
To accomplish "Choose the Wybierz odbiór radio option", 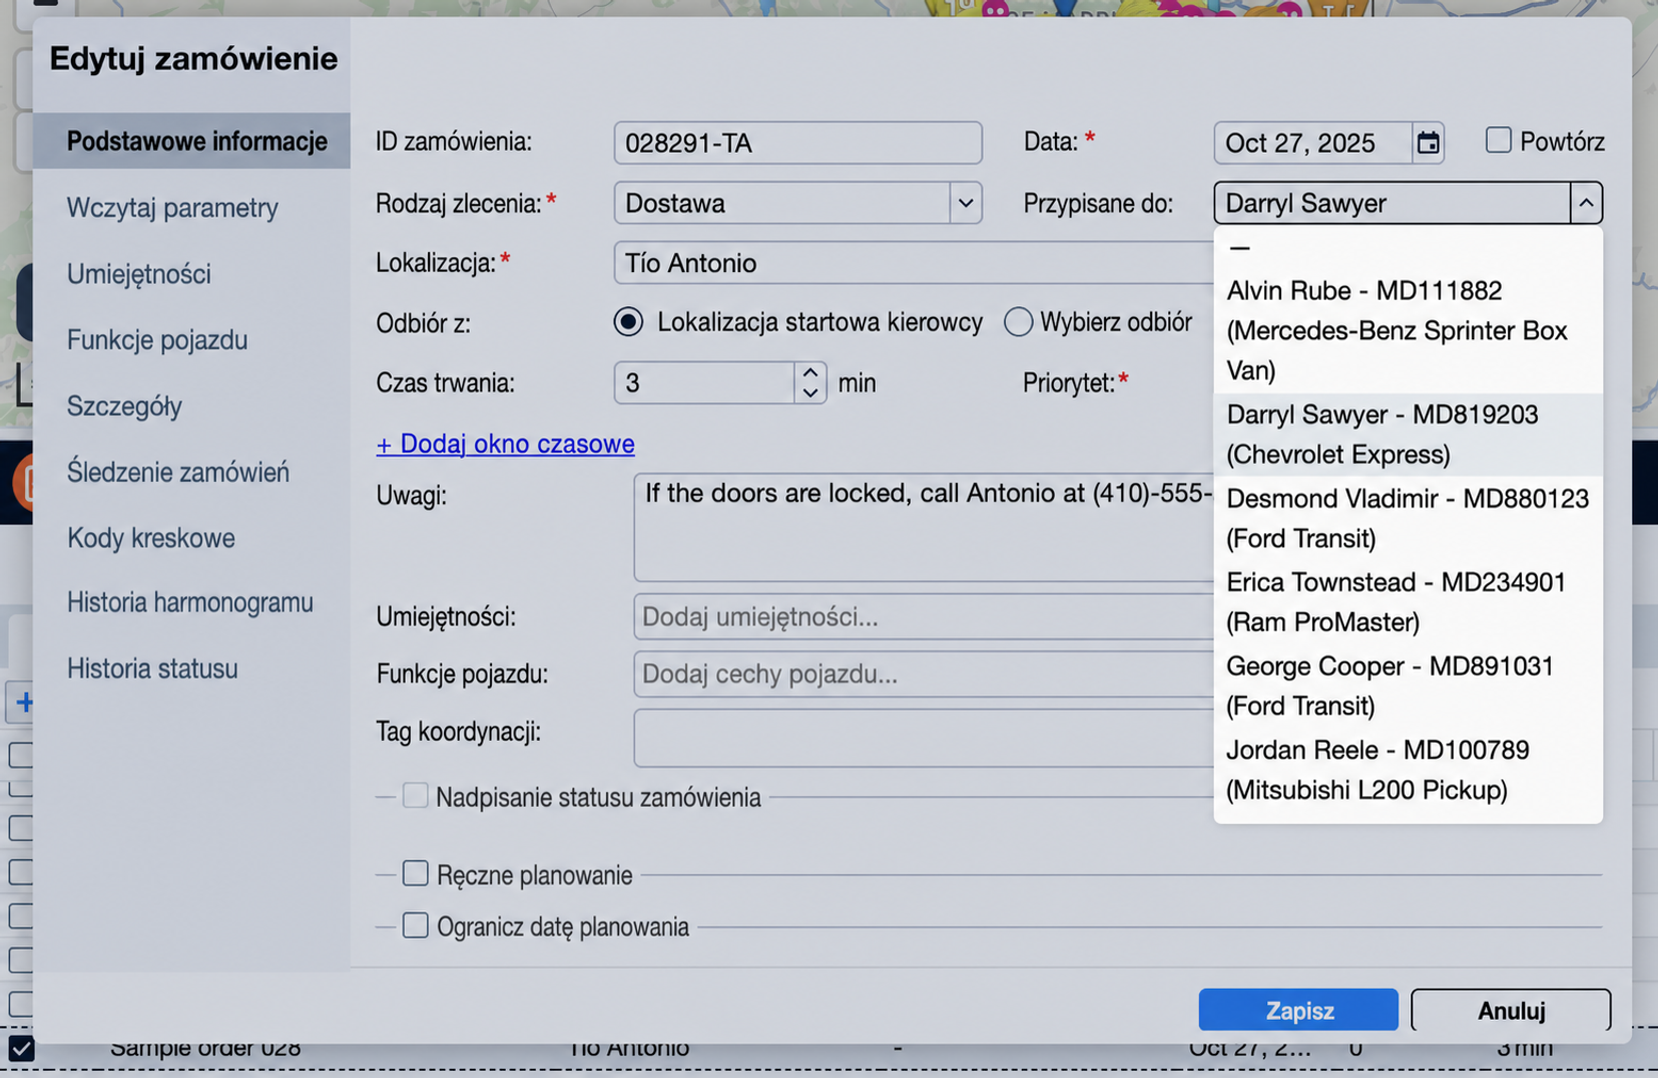I will coord(1018,322).
